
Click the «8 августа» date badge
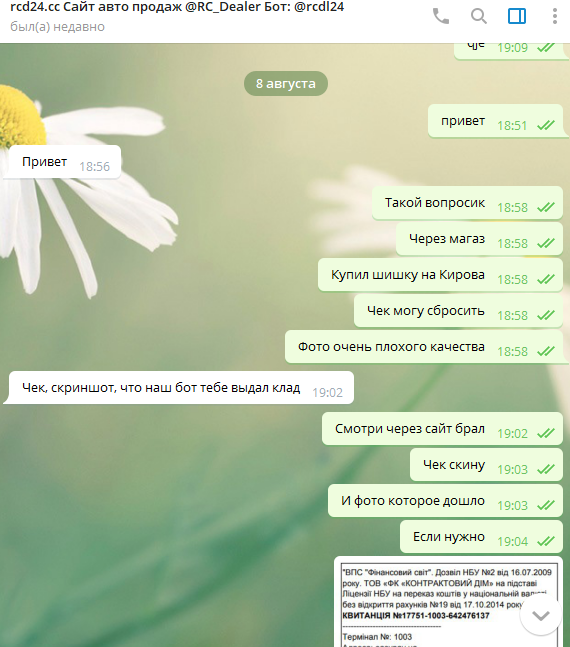286,84
